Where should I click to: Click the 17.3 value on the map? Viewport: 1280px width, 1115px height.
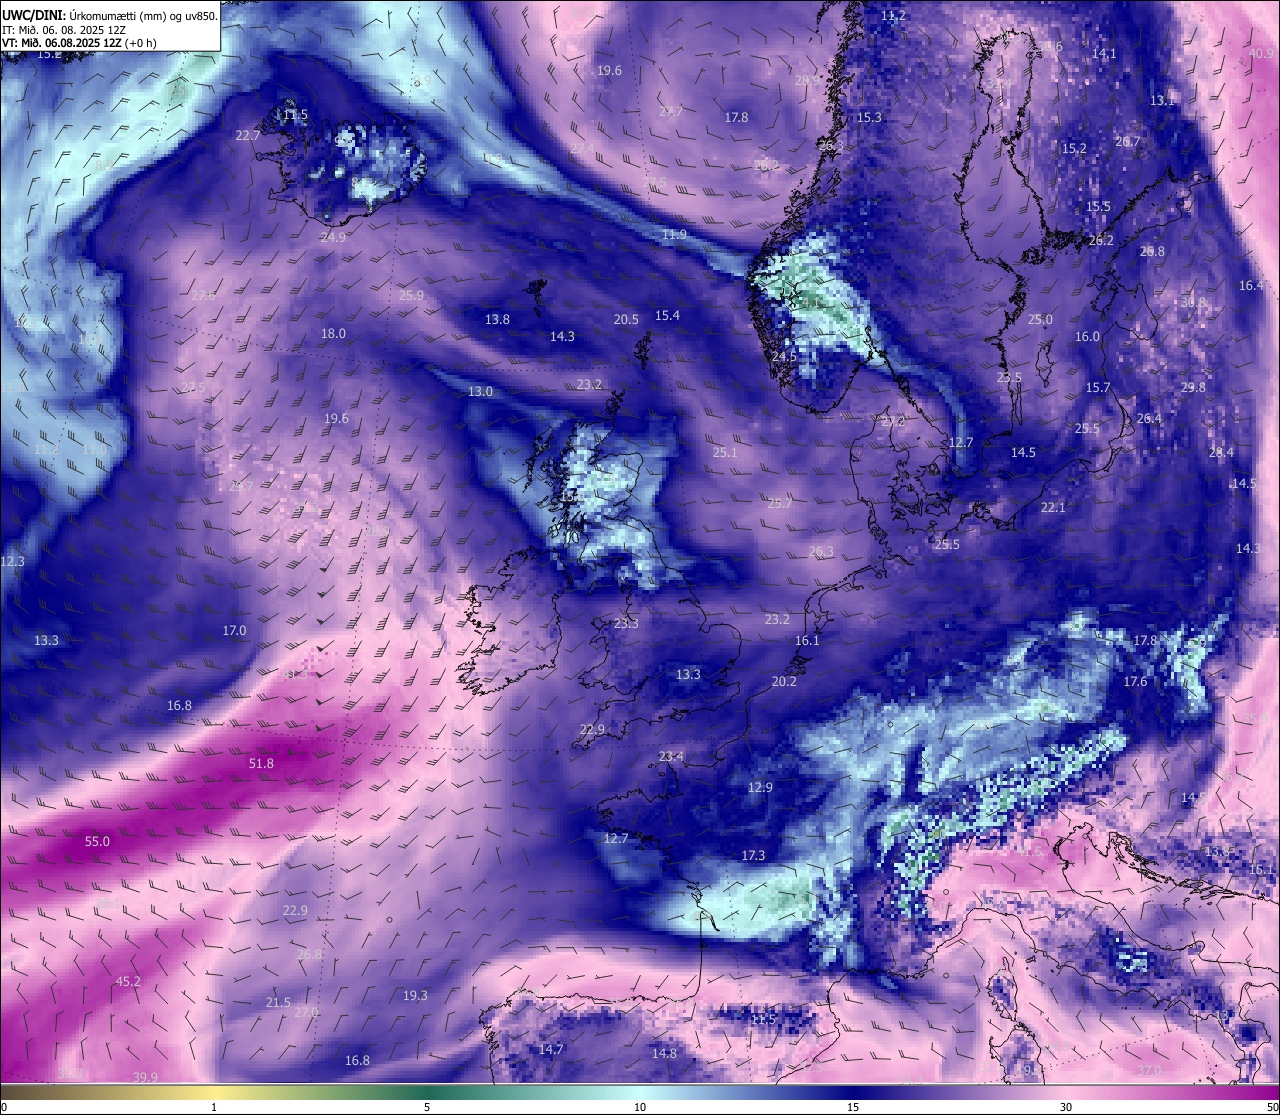point(753,855)
